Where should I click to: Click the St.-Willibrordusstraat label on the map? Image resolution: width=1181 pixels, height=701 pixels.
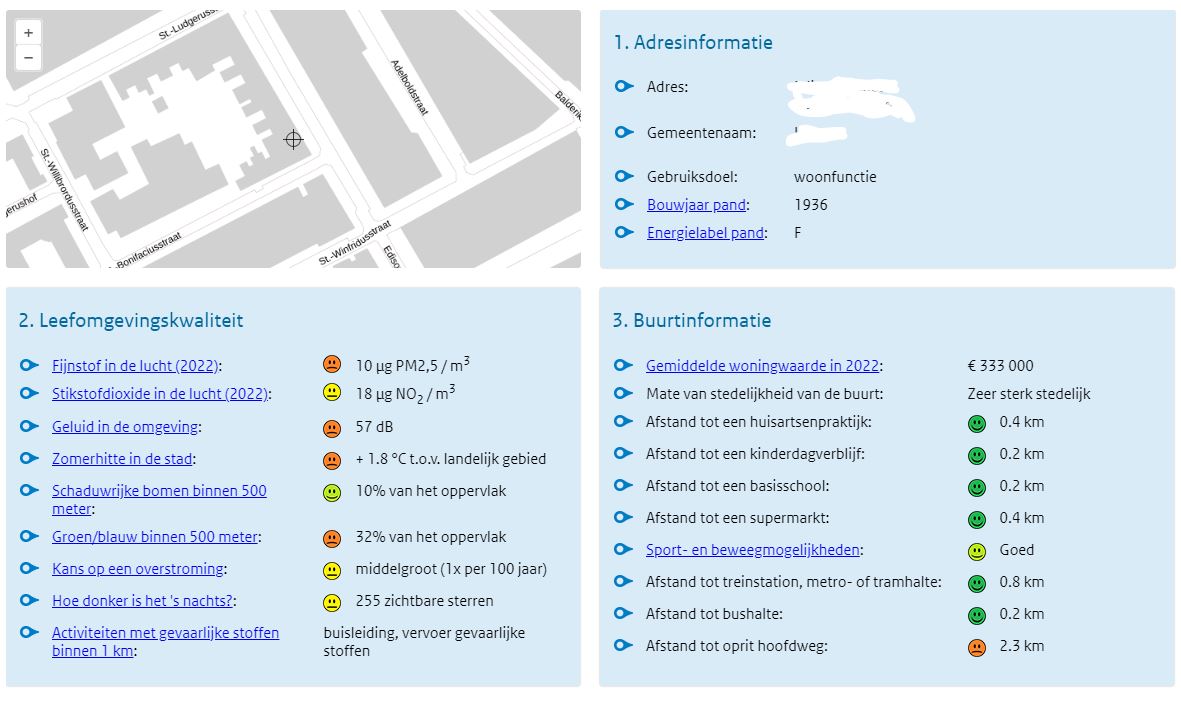[64, 189]
